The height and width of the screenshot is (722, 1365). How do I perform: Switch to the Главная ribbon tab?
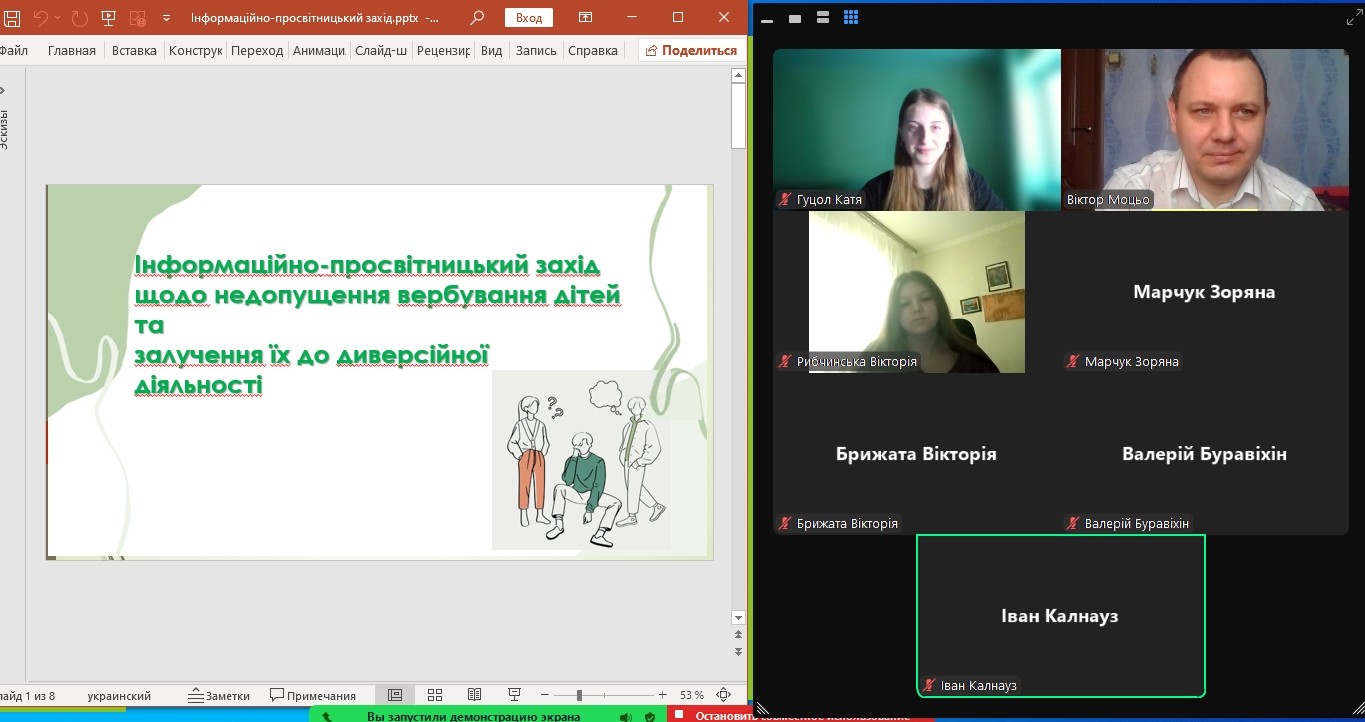tap(72, 50)
